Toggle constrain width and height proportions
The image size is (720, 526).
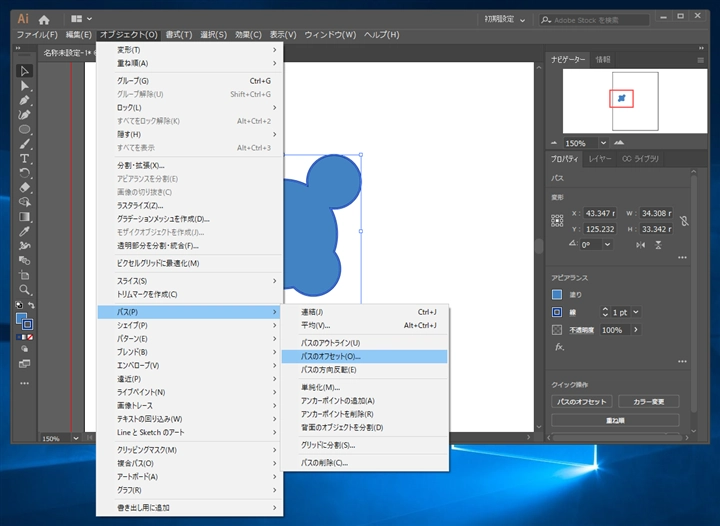[684, 221]
